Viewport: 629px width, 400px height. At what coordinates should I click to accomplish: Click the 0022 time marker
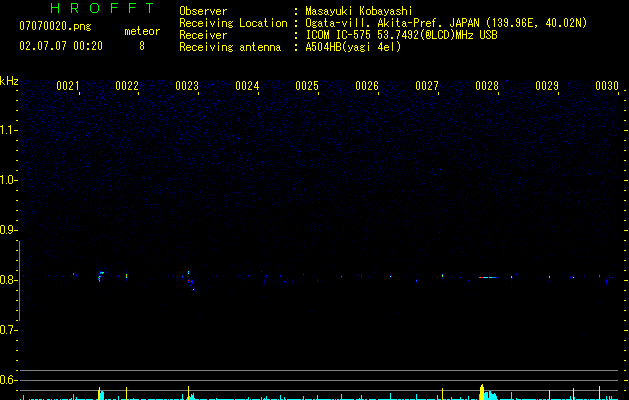coord(127,86)
